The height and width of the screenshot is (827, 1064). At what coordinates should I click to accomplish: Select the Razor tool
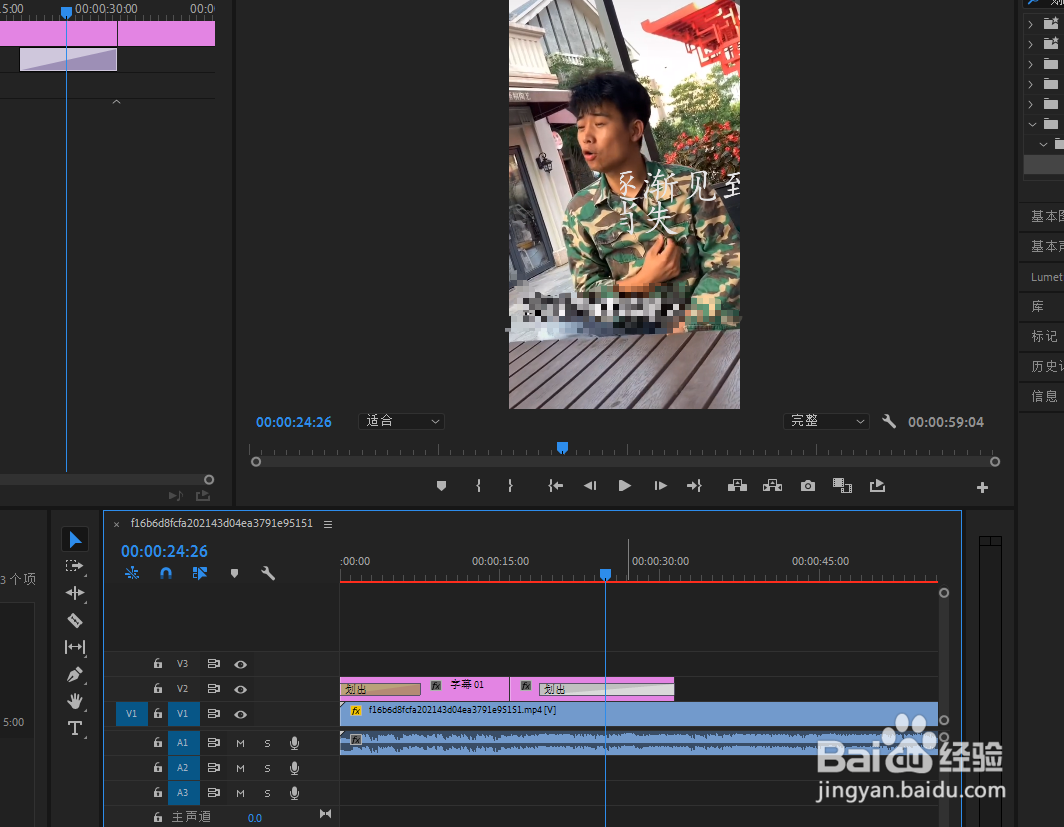click(75, 620)
